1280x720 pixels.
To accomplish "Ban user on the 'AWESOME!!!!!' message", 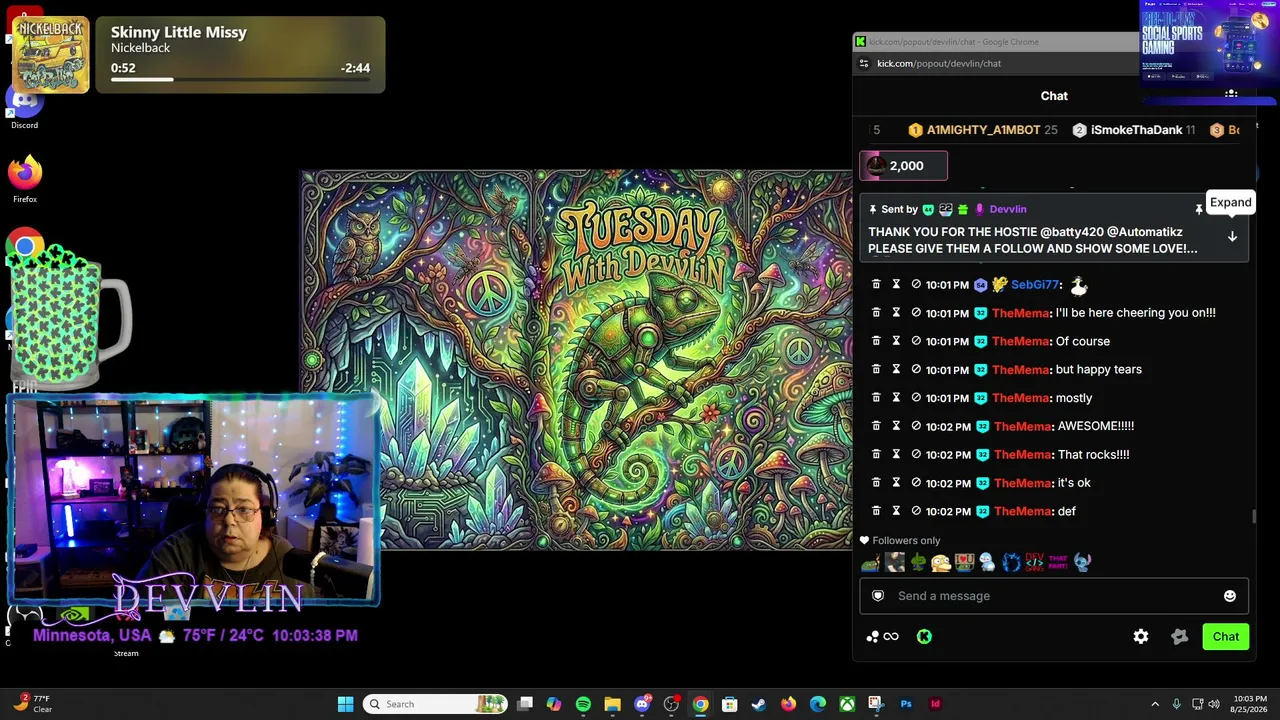I will click(916, 426).
